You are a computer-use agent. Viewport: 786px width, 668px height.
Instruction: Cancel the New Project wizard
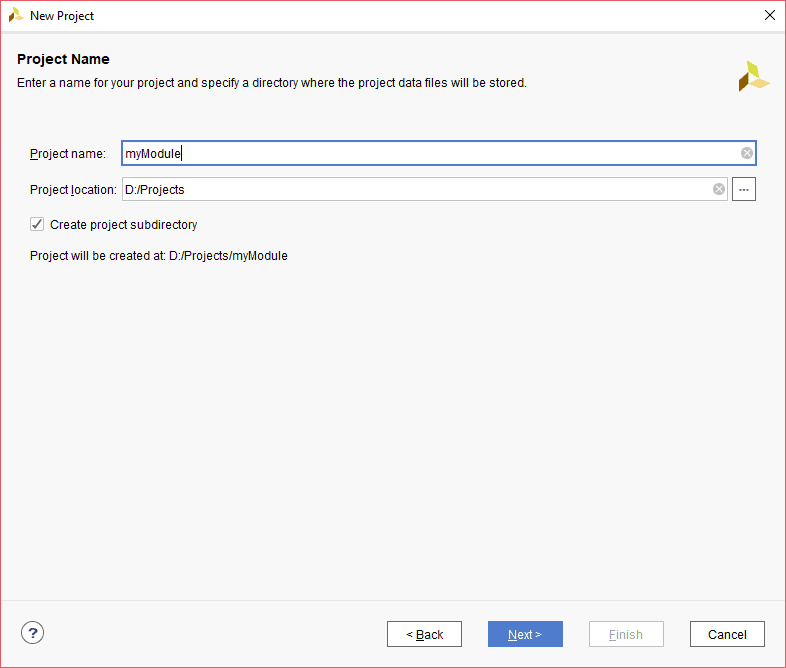[x=727, y=634]
